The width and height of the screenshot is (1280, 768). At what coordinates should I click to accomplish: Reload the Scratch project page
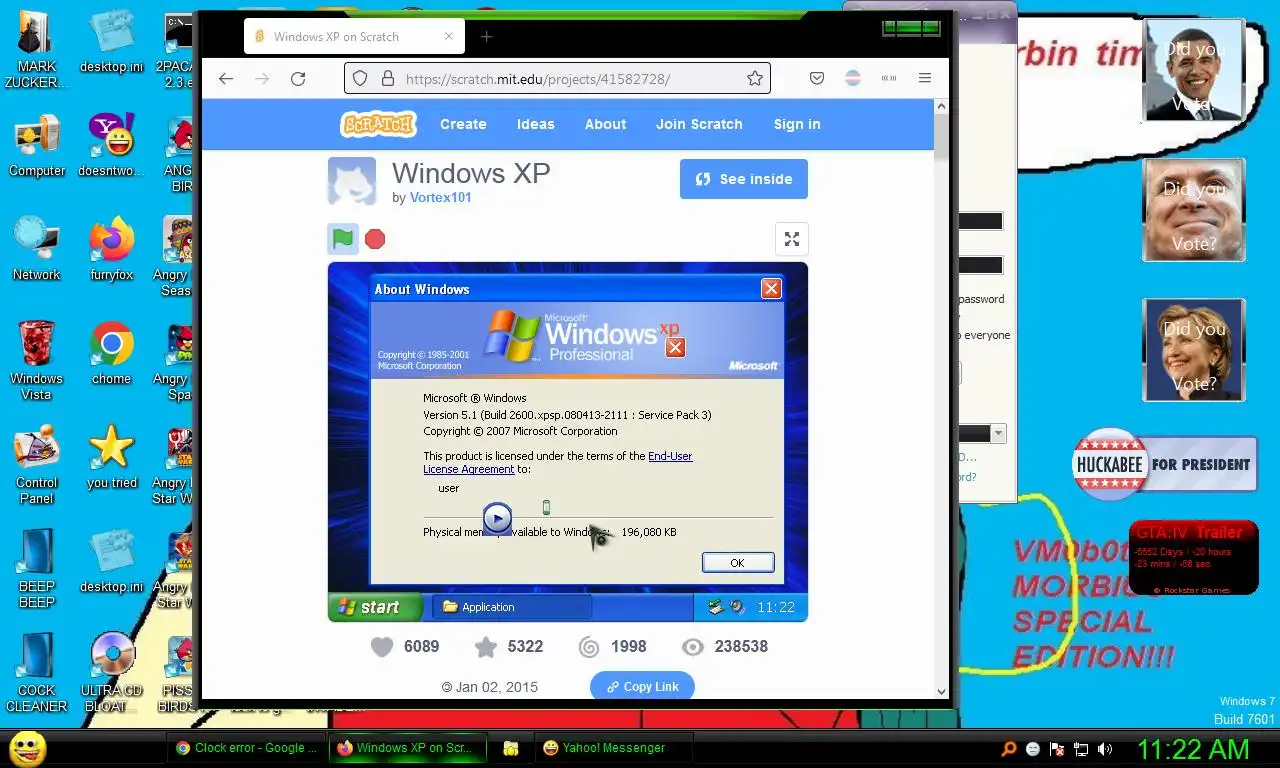click(298, 78)
